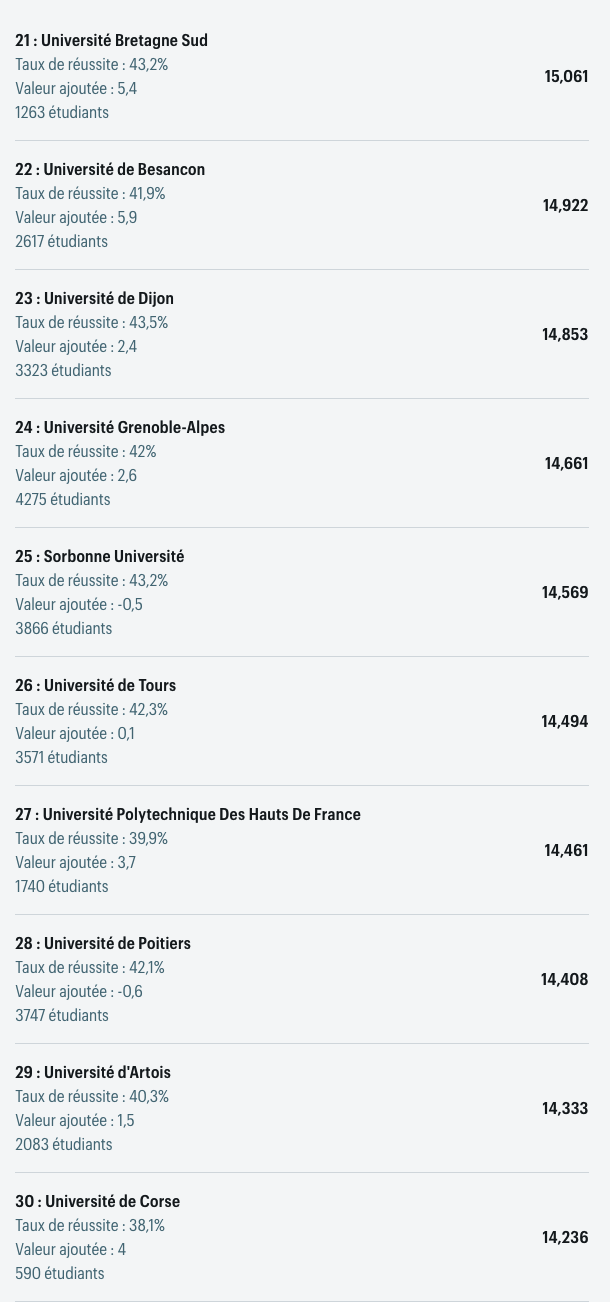Click Valeur ajoutée -0,5 text
The width and height of the screenshot is (610, 1302).
tap(79, 605)
